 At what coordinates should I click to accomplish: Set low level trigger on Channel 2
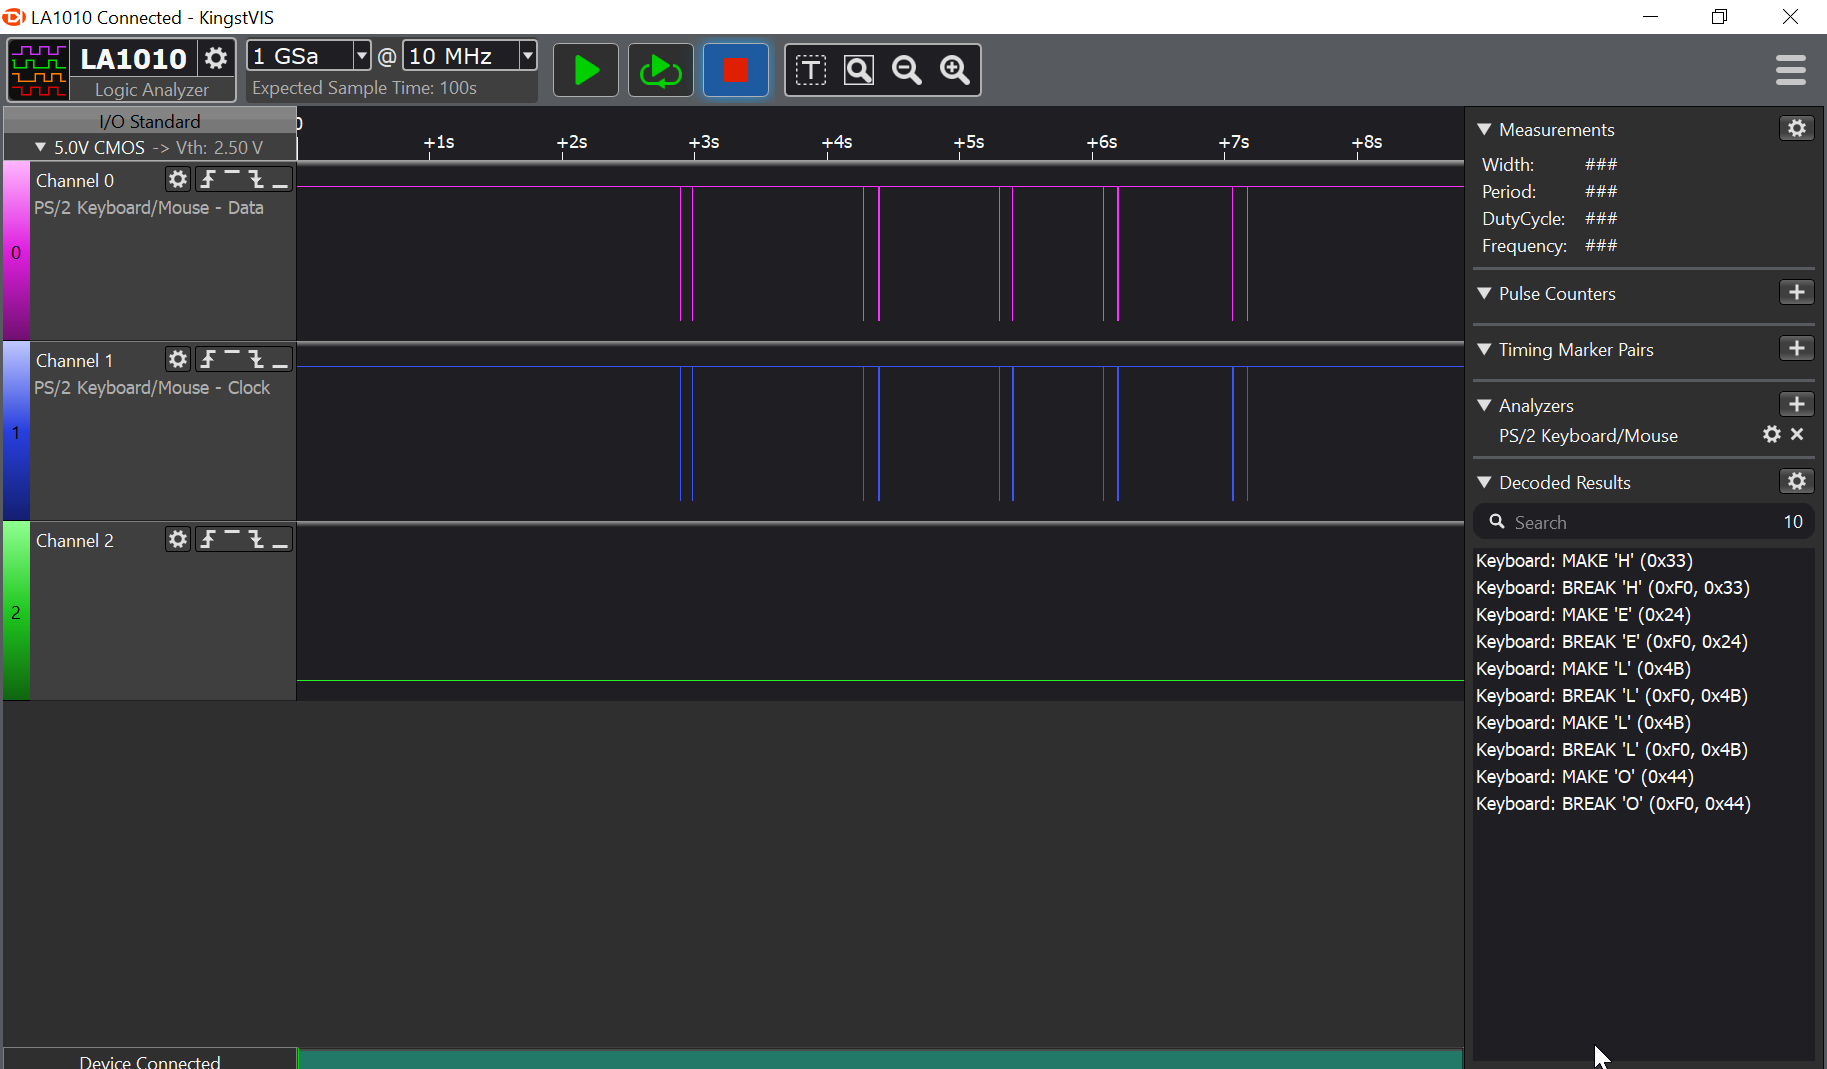tap(281, 539)
